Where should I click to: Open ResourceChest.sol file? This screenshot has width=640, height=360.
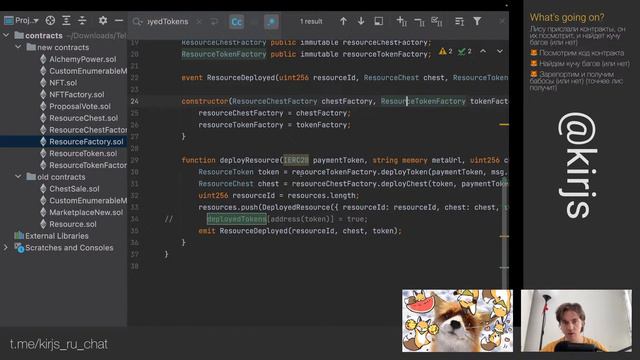tap(83, 118)
